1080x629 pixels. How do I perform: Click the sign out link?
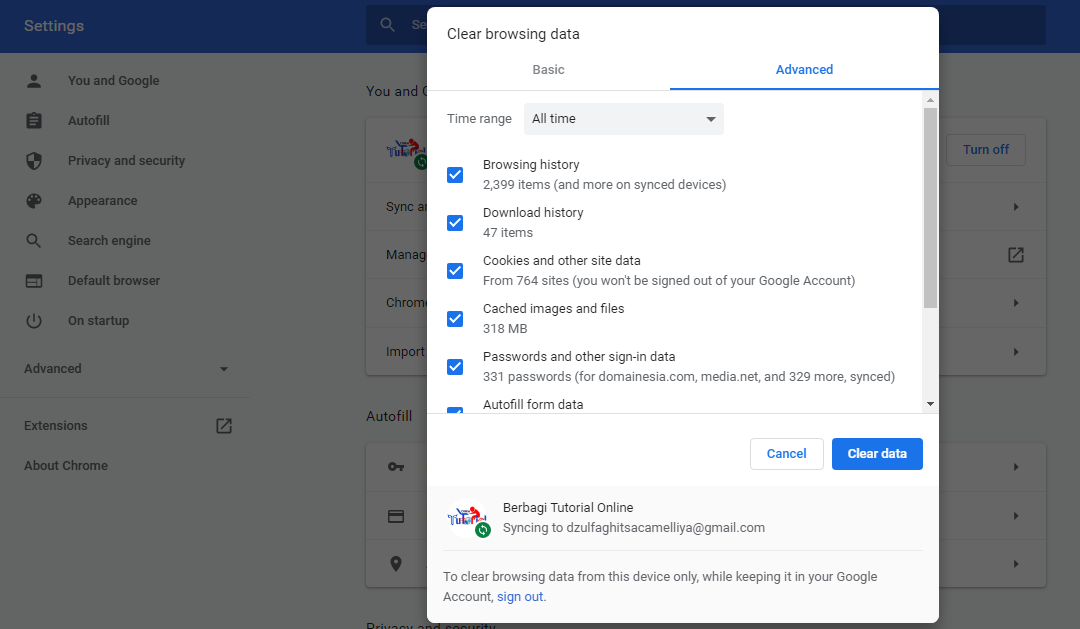[x=520, y=597]
